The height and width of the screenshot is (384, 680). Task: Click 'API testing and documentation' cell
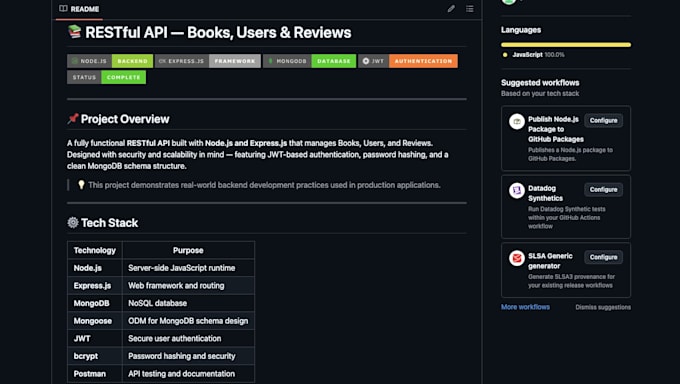(188, 374)
